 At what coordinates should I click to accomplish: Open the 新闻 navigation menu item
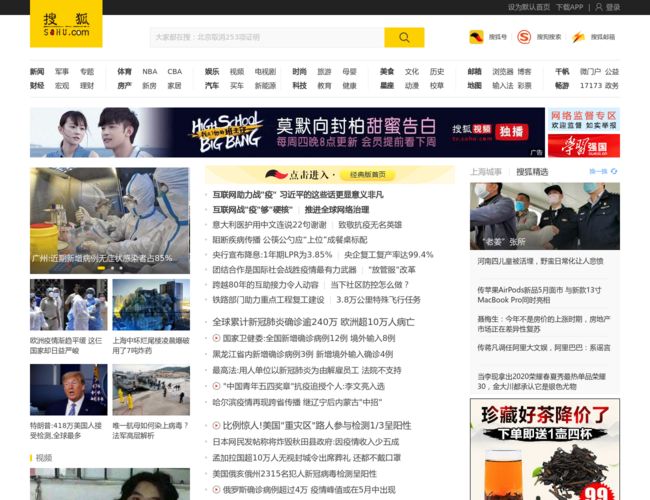37,72
